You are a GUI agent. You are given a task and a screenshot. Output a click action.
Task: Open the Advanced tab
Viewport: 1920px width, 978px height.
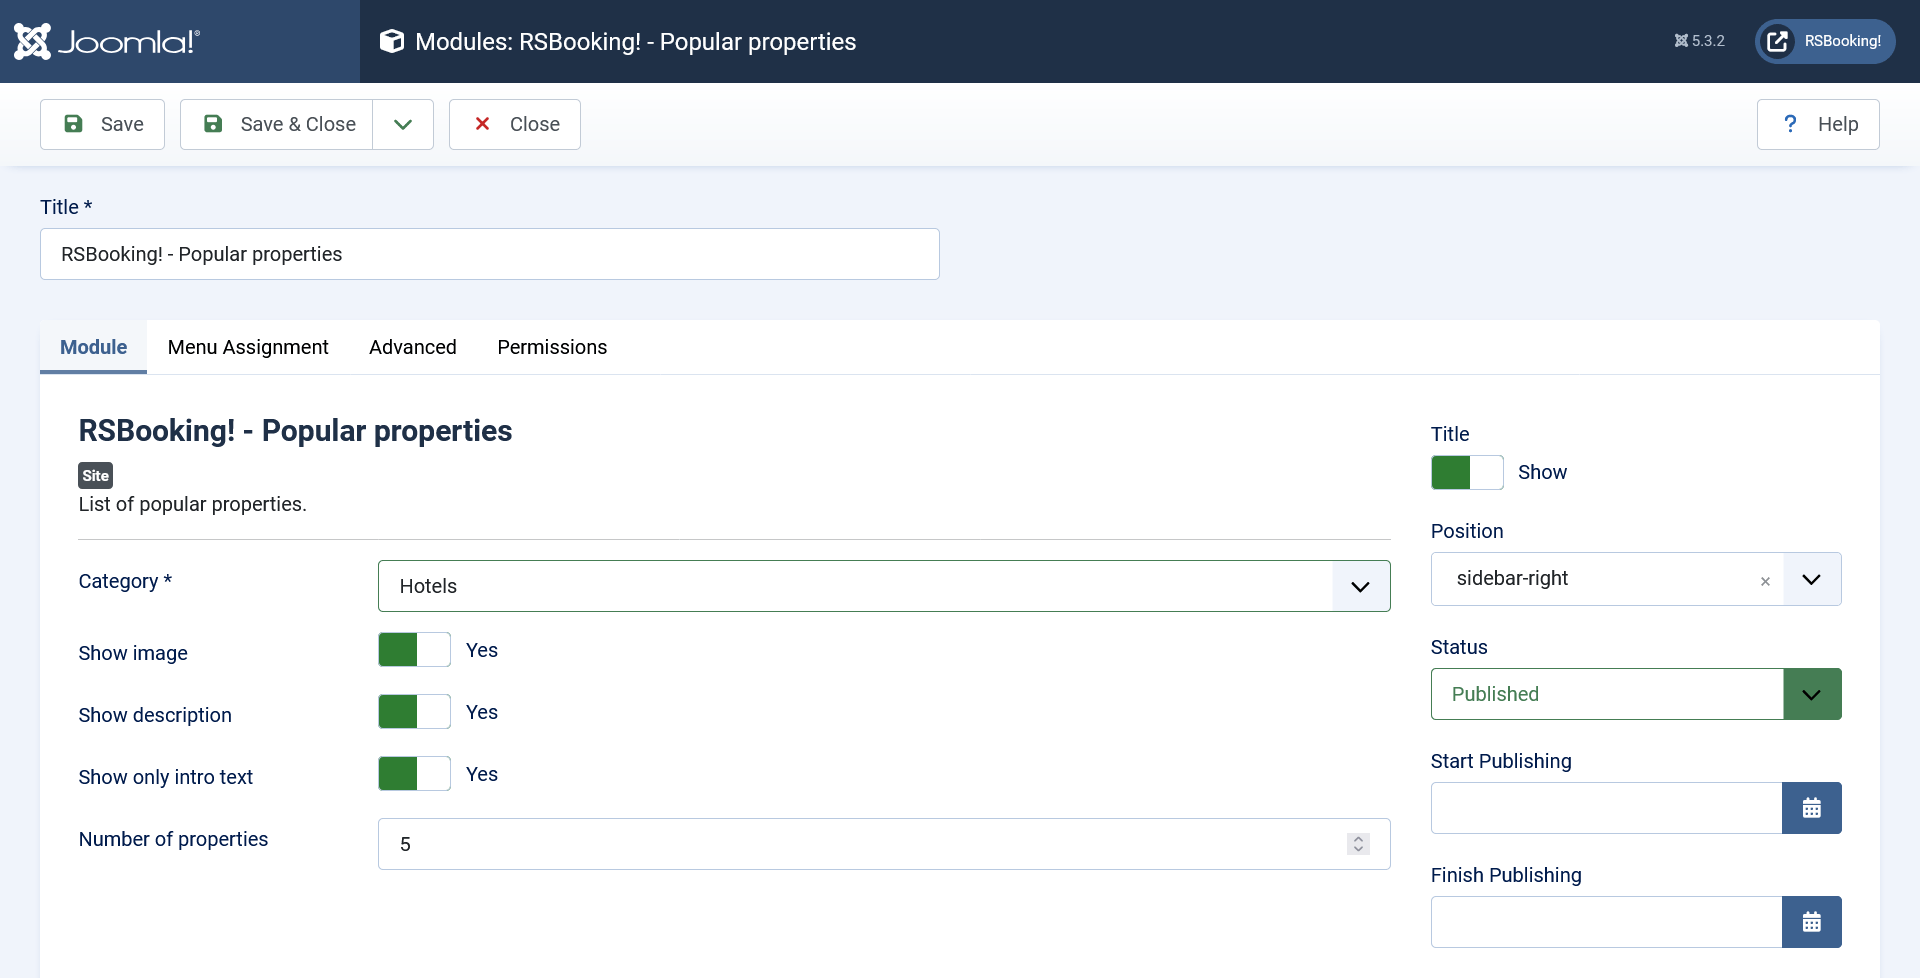[x=413, y=347]
